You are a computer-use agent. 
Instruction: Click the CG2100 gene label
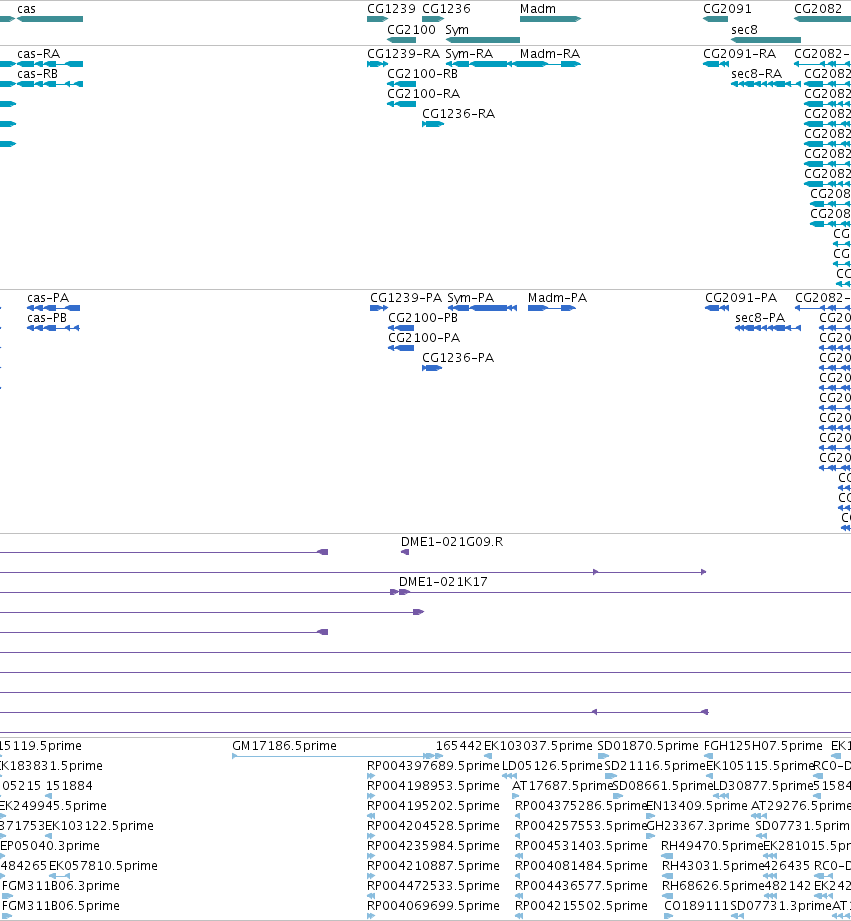point(411,30)
